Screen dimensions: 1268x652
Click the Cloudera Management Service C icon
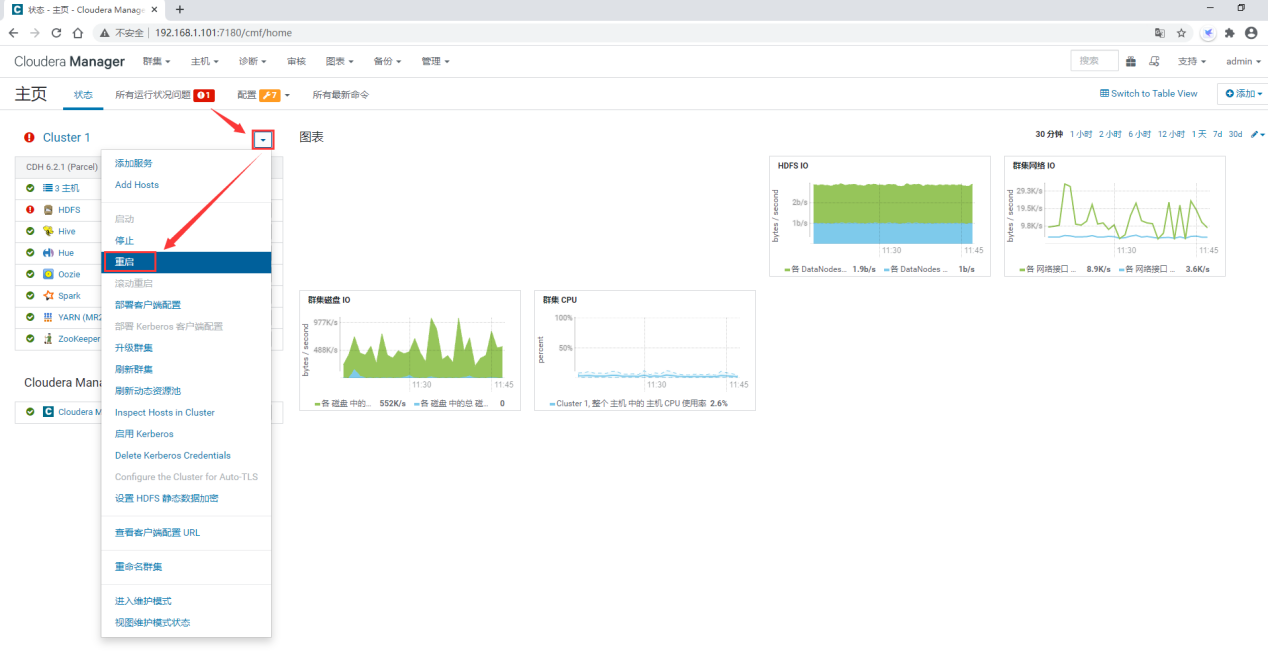pyautogui.click(x=48, y=412)
